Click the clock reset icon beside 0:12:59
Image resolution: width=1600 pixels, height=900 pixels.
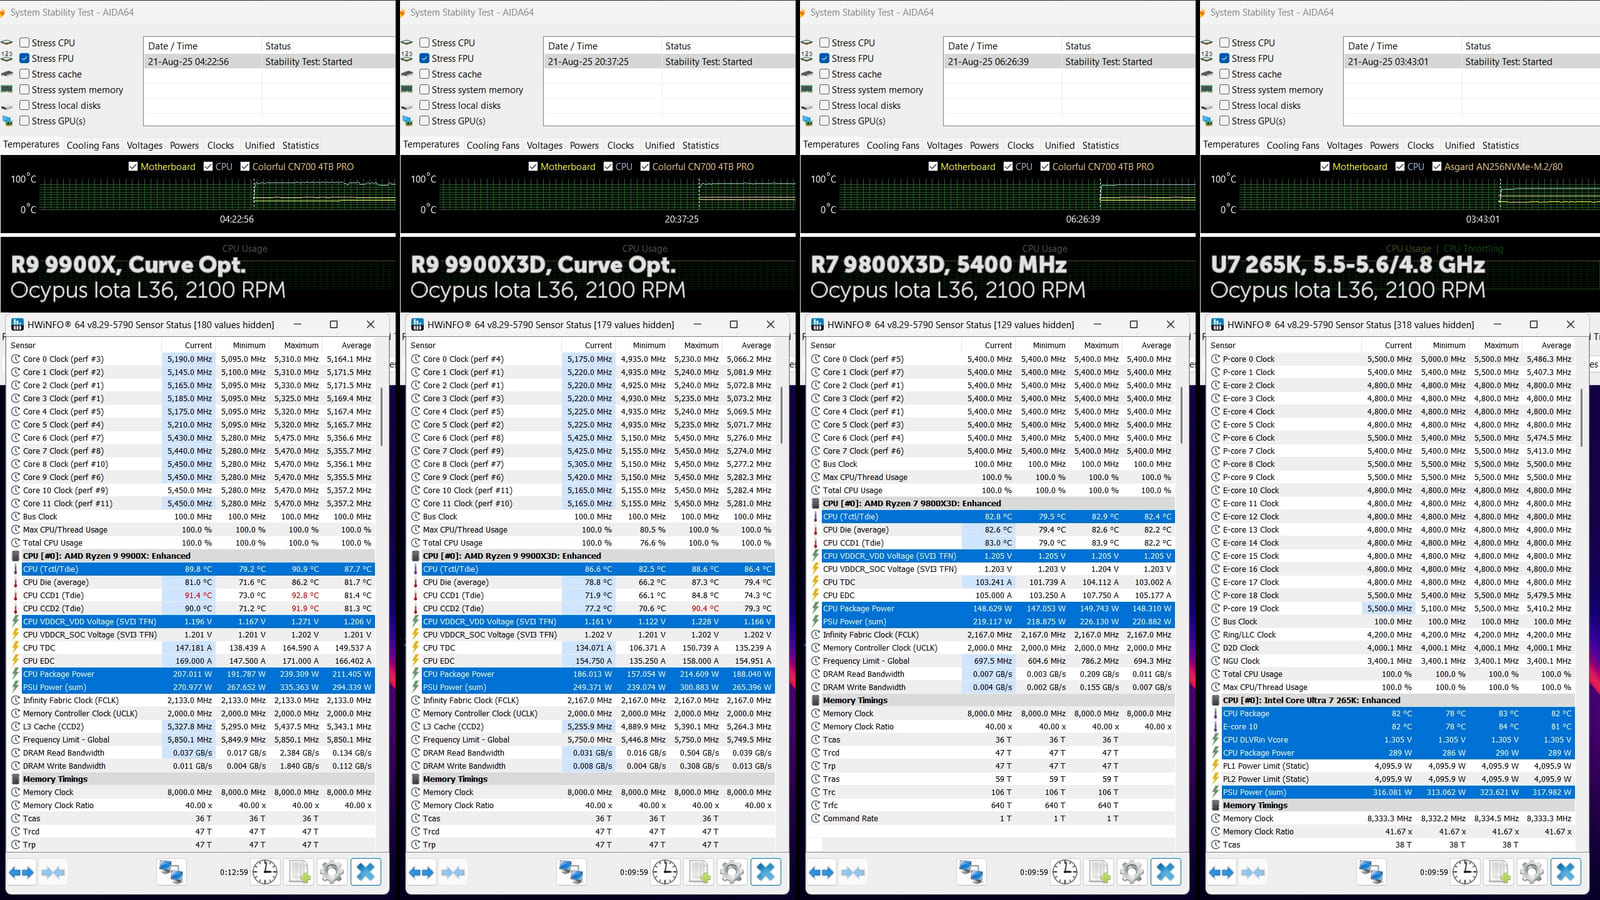pos(265,872)
